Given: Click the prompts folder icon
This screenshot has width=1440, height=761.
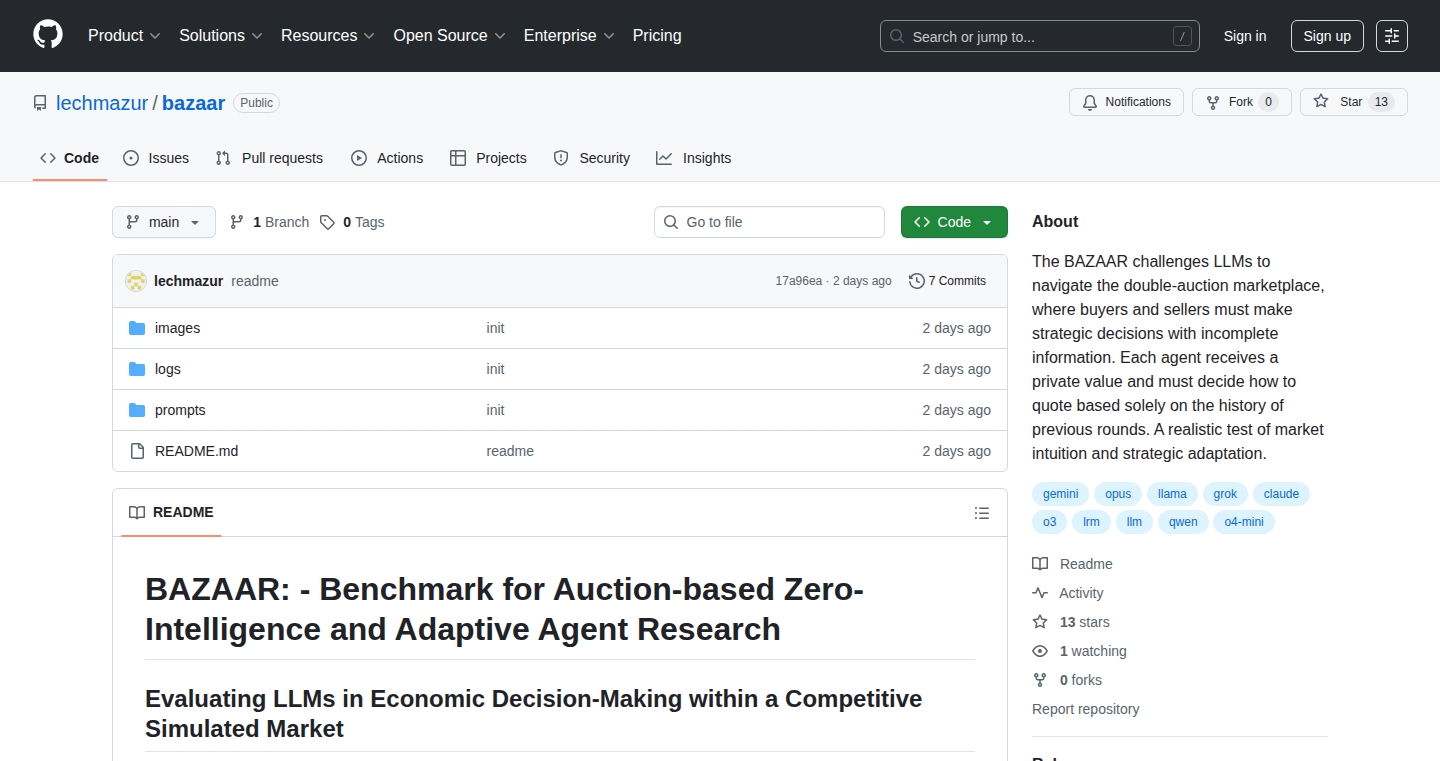Looking at the screenshot, I should [137, 410].
